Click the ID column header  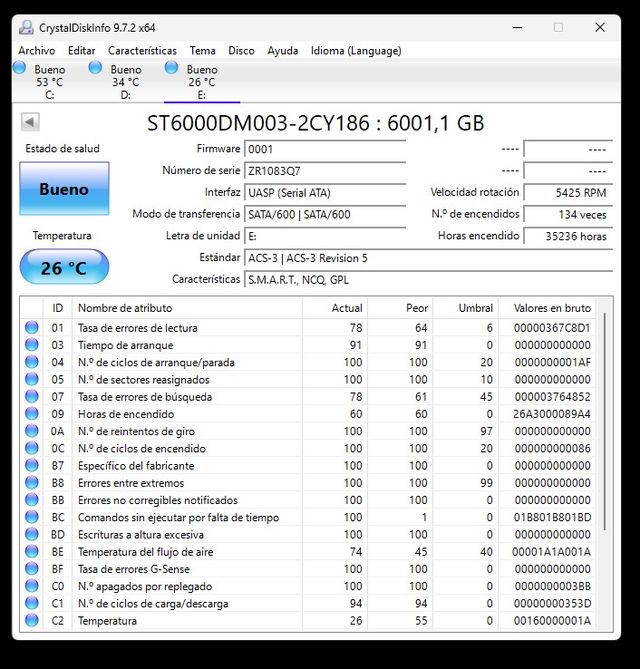tap(58, 308)
